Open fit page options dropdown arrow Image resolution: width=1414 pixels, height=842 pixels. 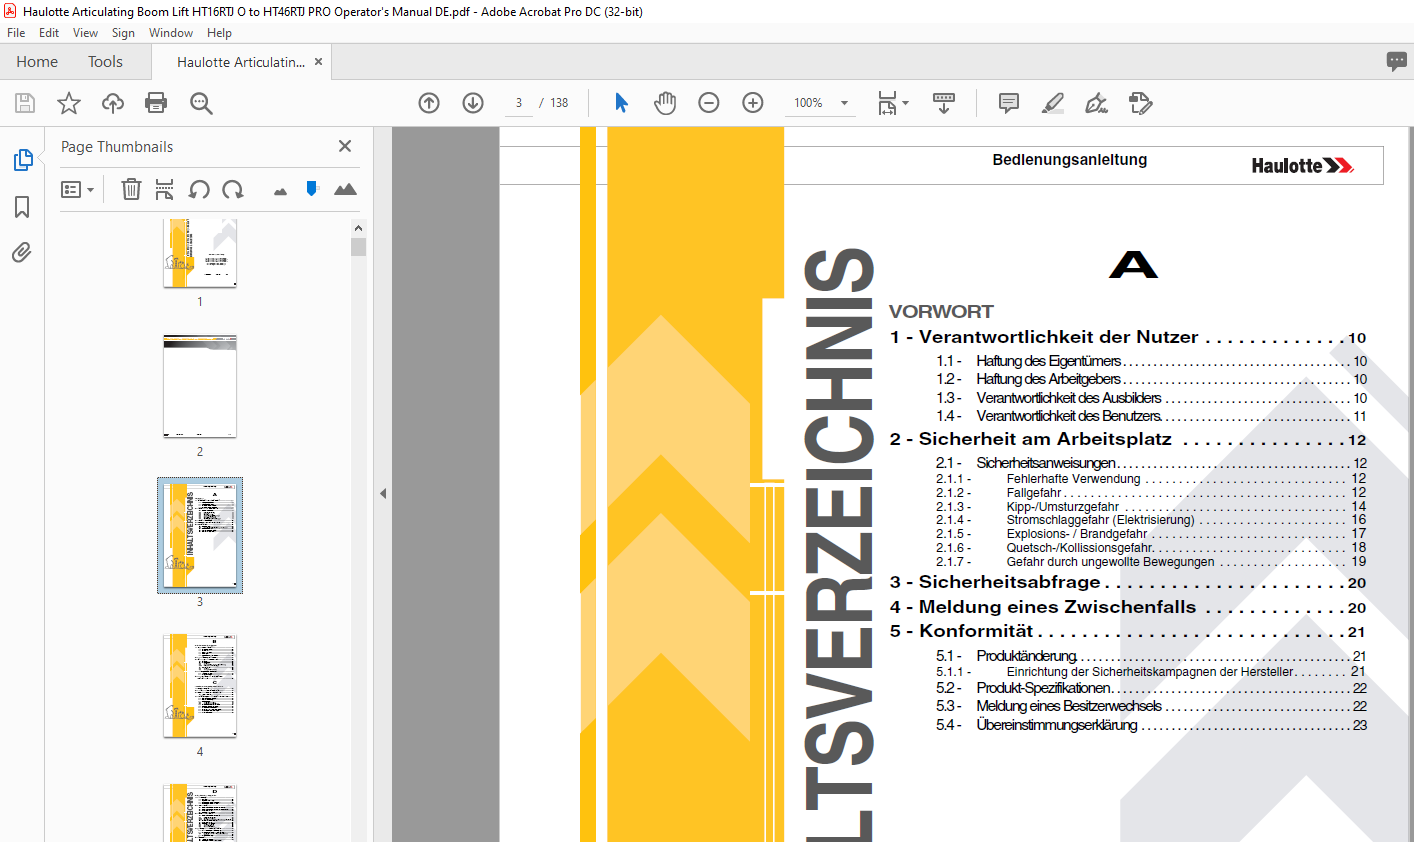click(906, 103)
